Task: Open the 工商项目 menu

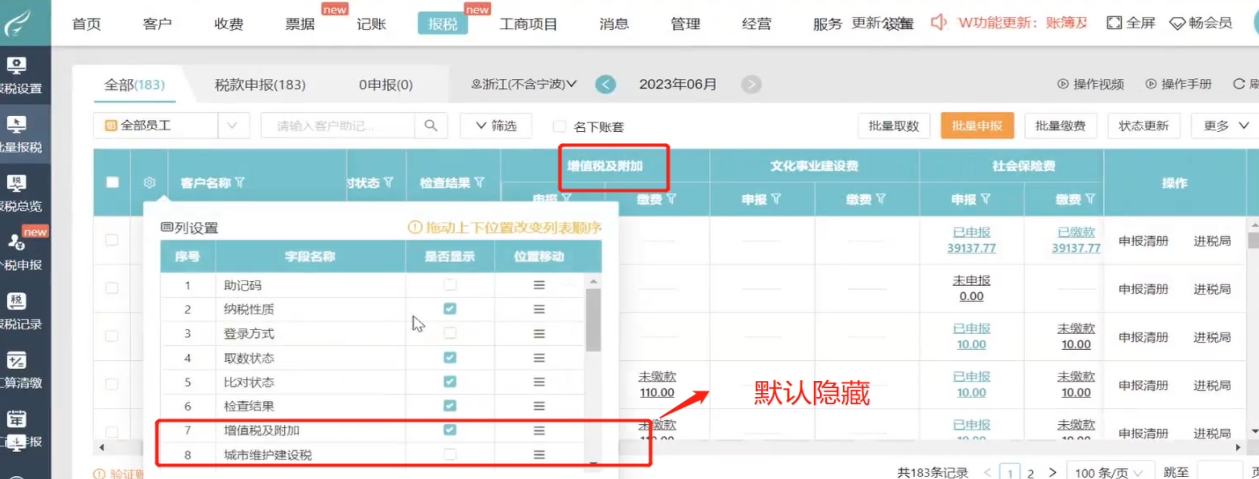Action: 529,23
